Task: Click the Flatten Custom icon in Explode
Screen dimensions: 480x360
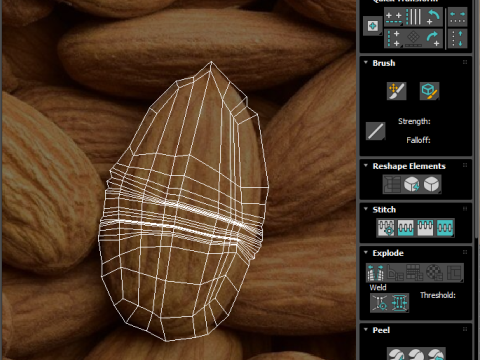Action: click(x=454, y=273)
